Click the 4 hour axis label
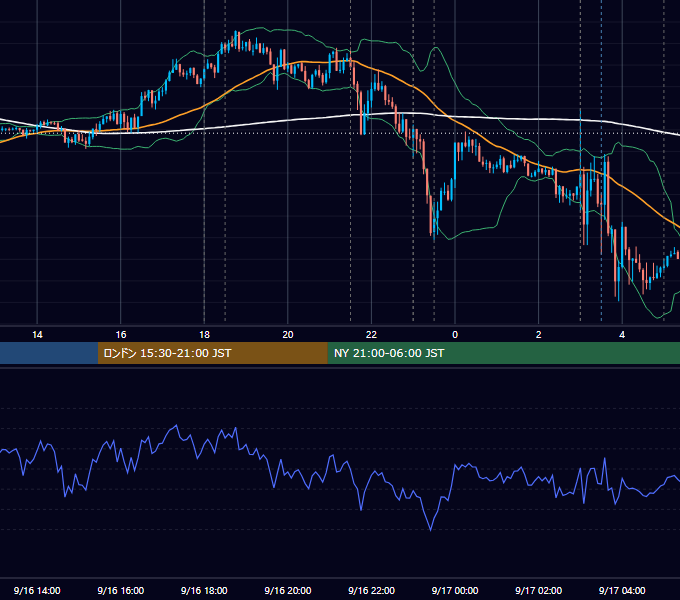Viewport: 680px width, 600px height. coord(622,335)
